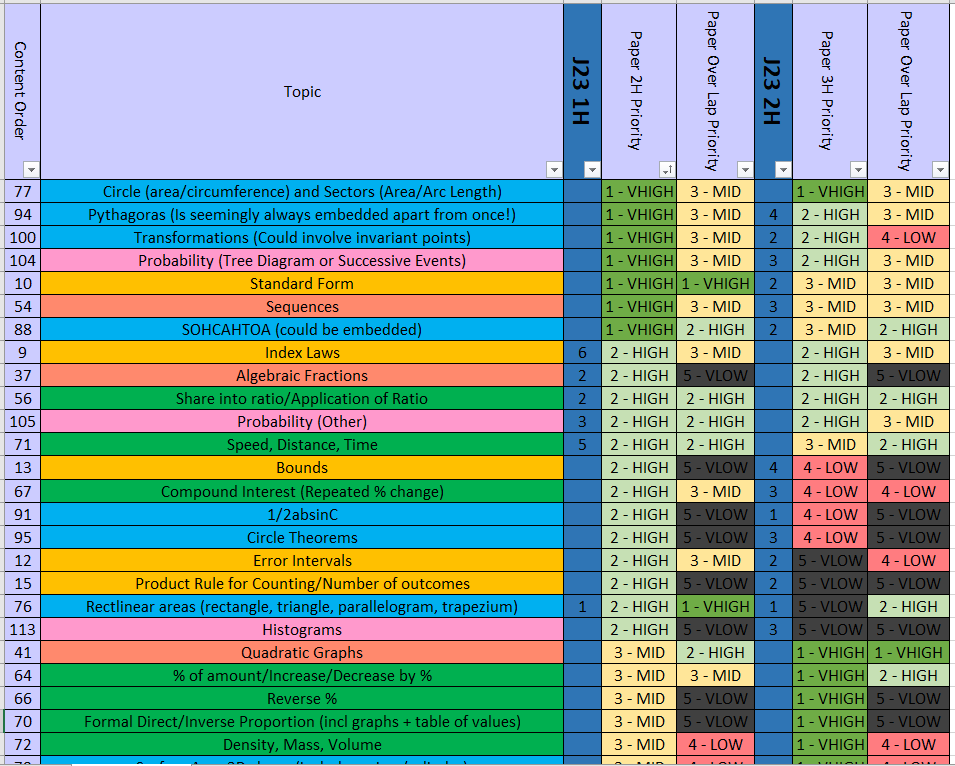Select 4 - LOW overlap cell in Transformations row

[x=908, y=237]
